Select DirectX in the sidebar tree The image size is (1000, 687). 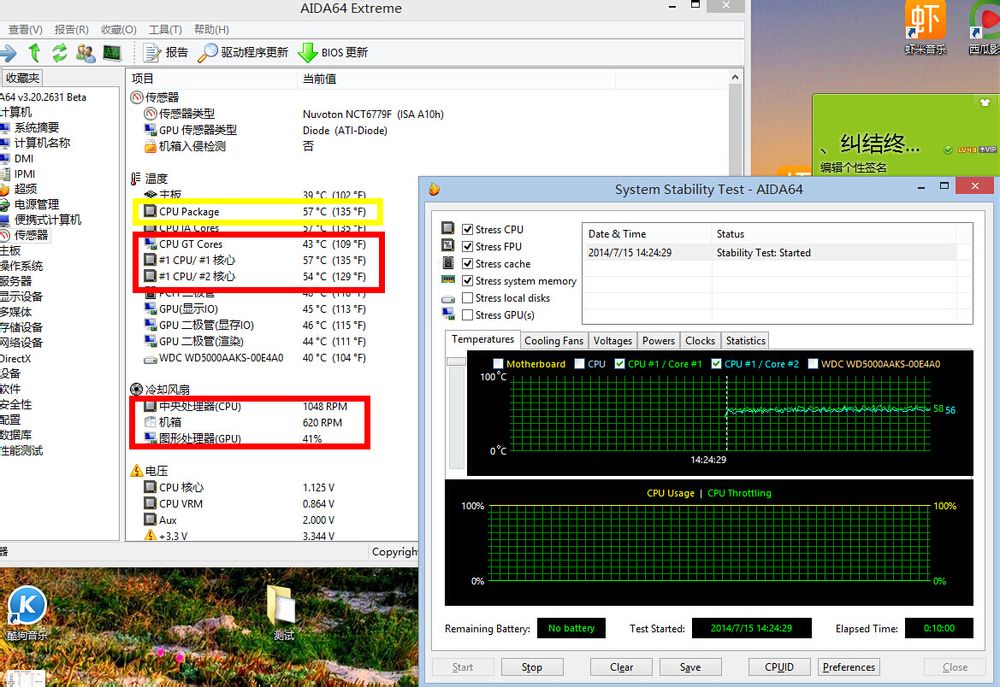pyautogui.click(x=16, y=358)
